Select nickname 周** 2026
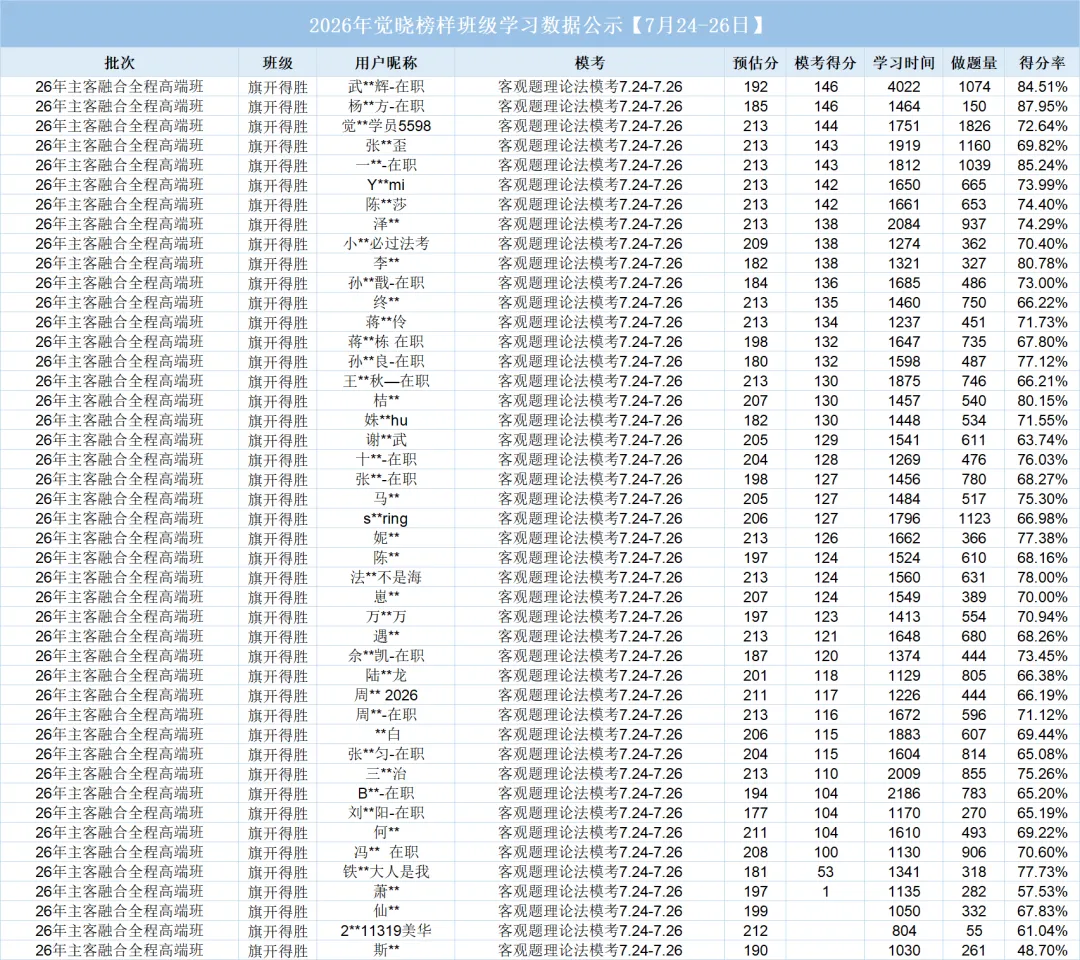 point(386,695)
